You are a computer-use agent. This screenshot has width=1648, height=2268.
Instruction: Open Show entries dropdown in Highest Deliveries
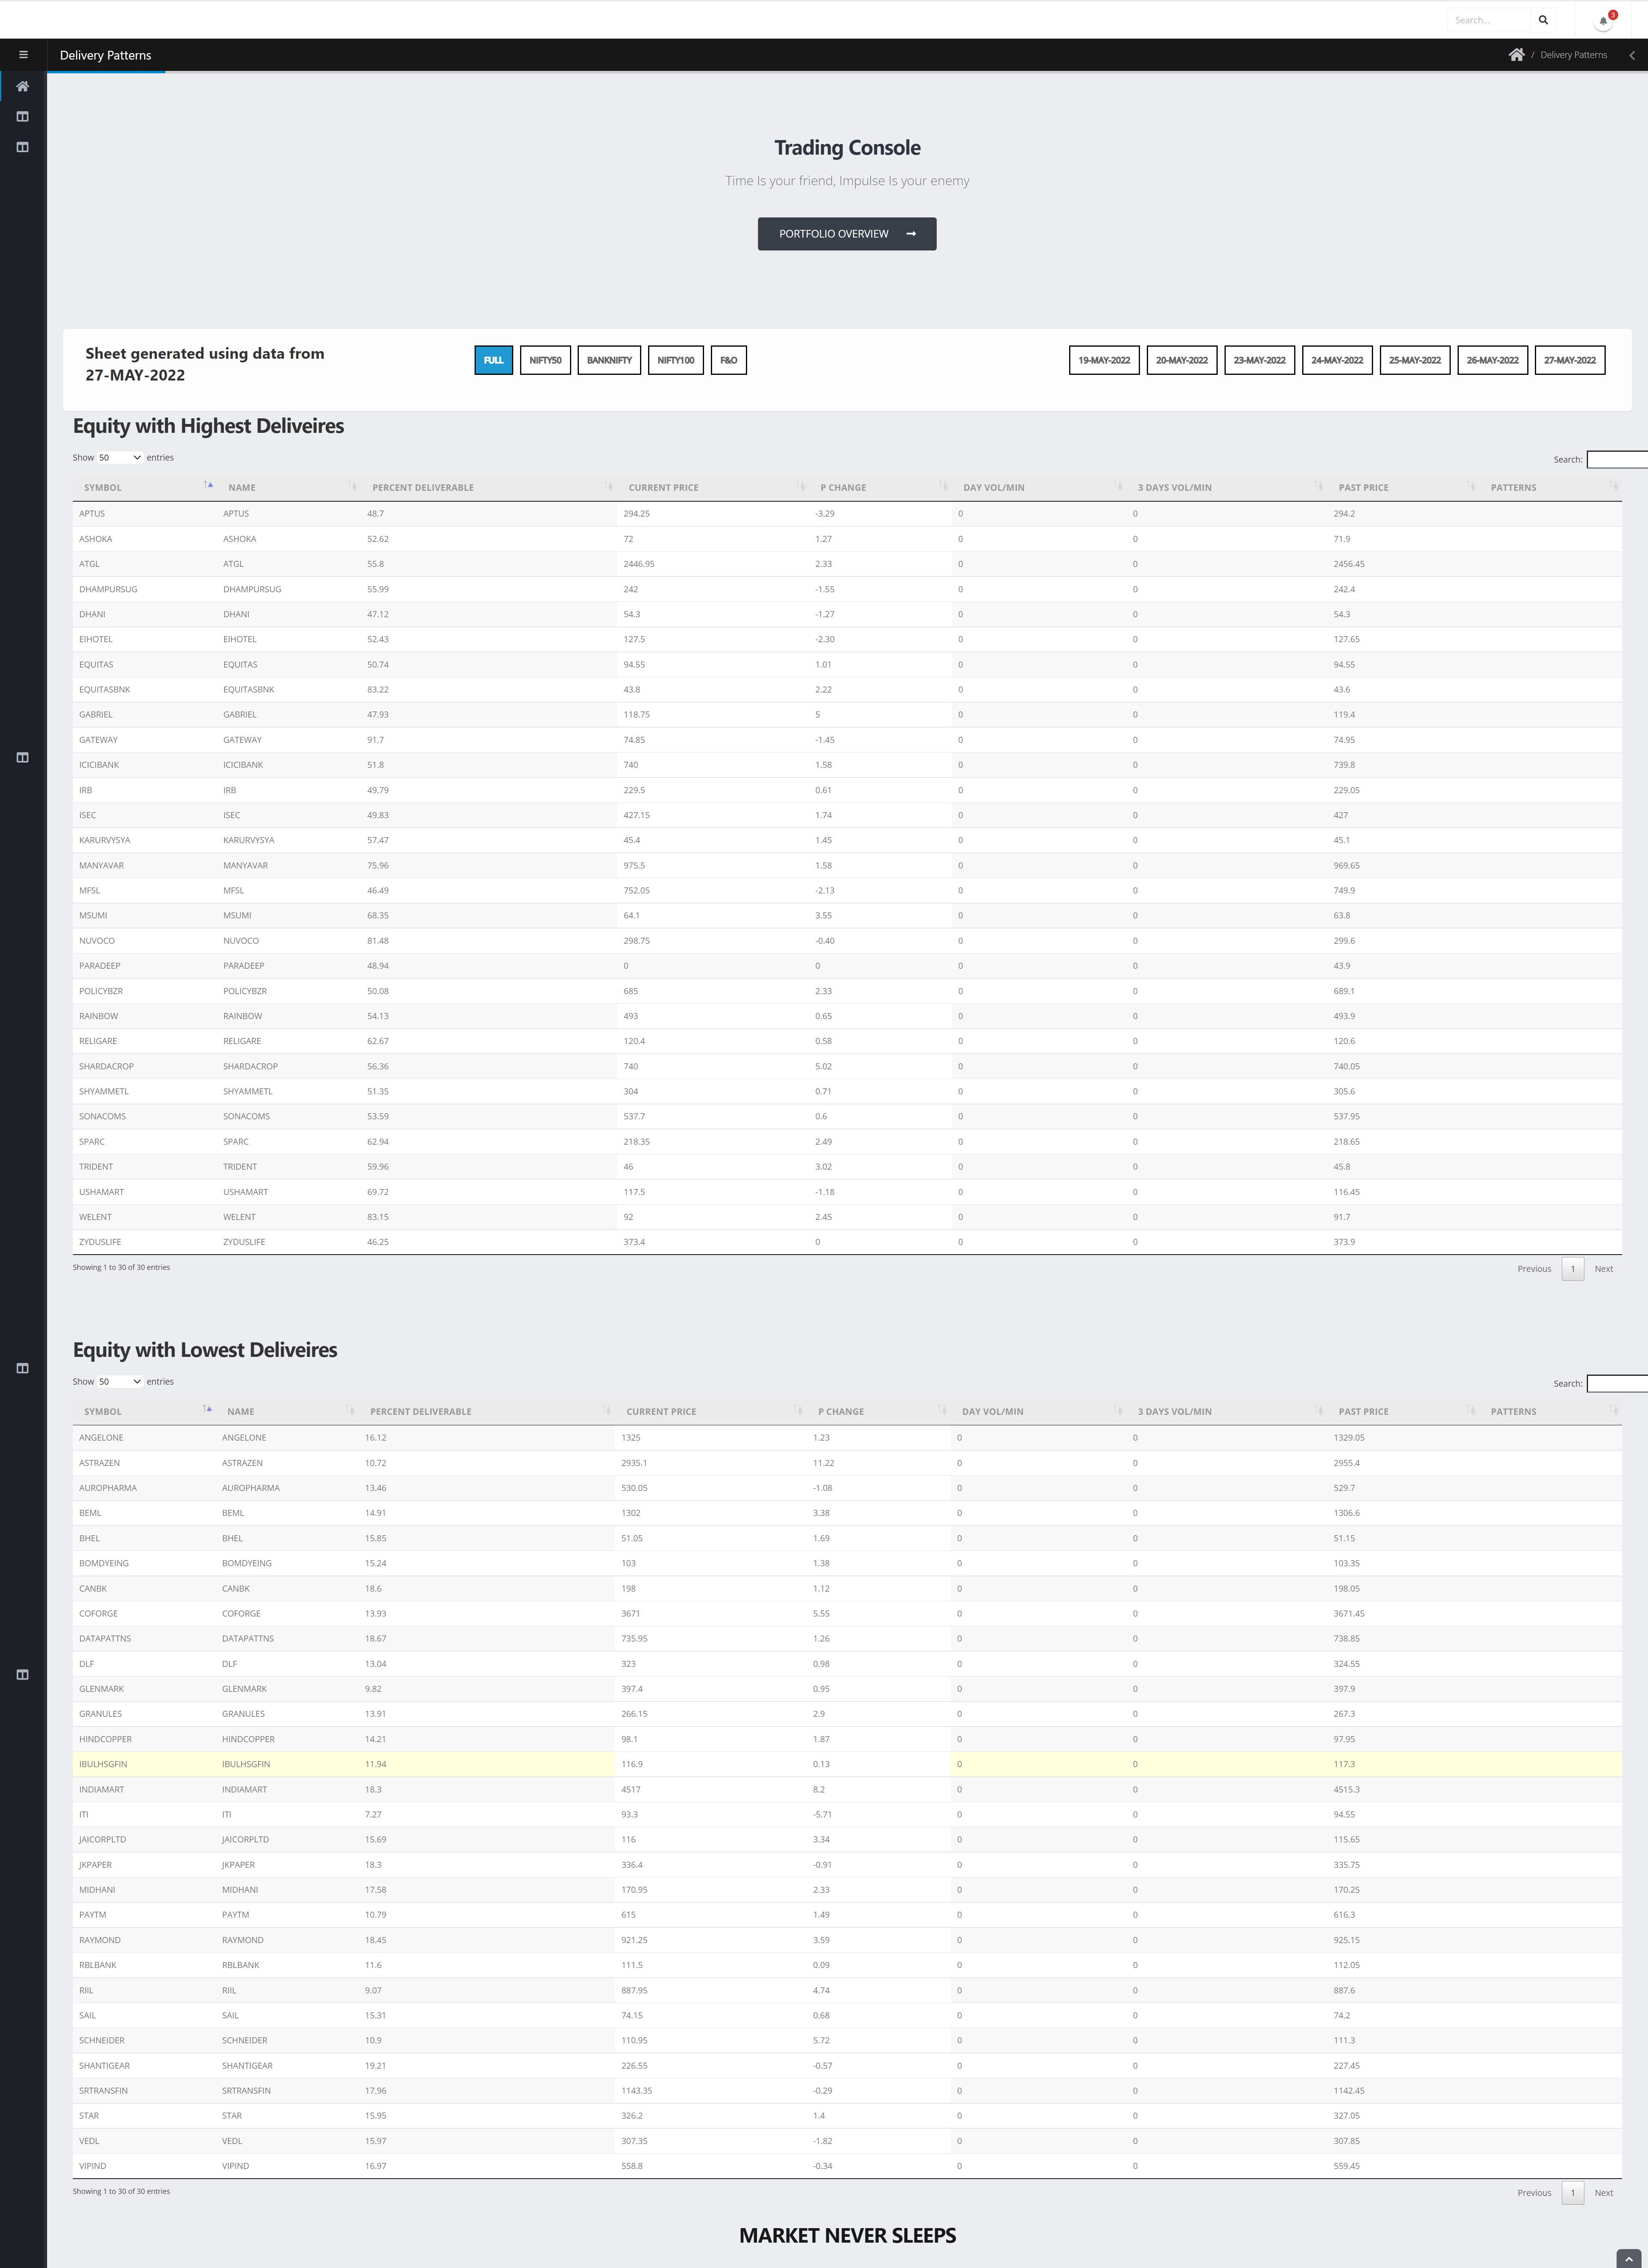click(x=120, y=457)
